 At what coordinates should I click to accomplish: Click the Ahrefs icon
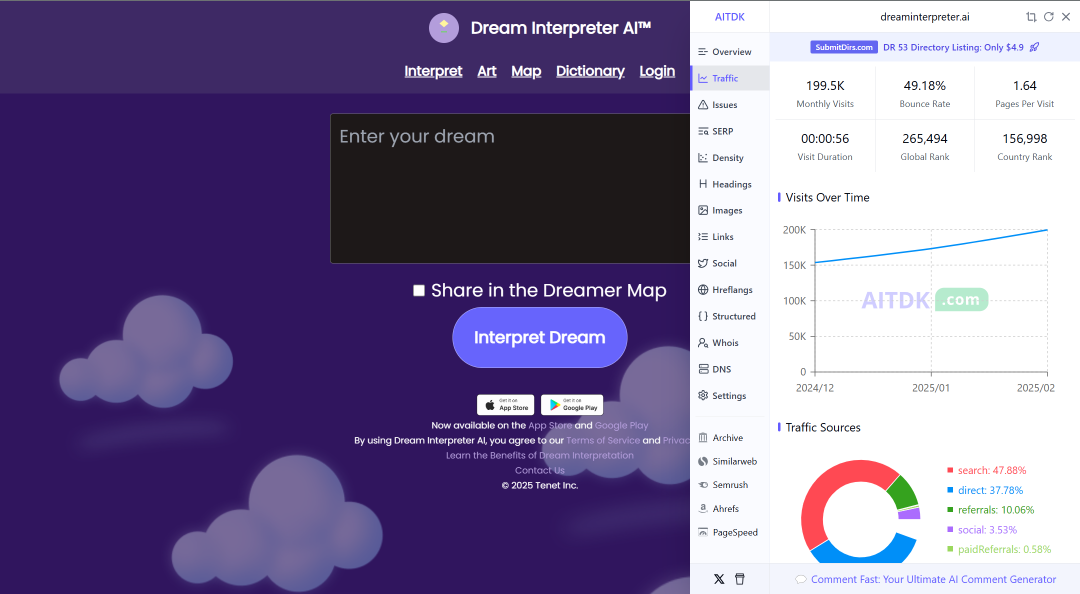[703, 509]
